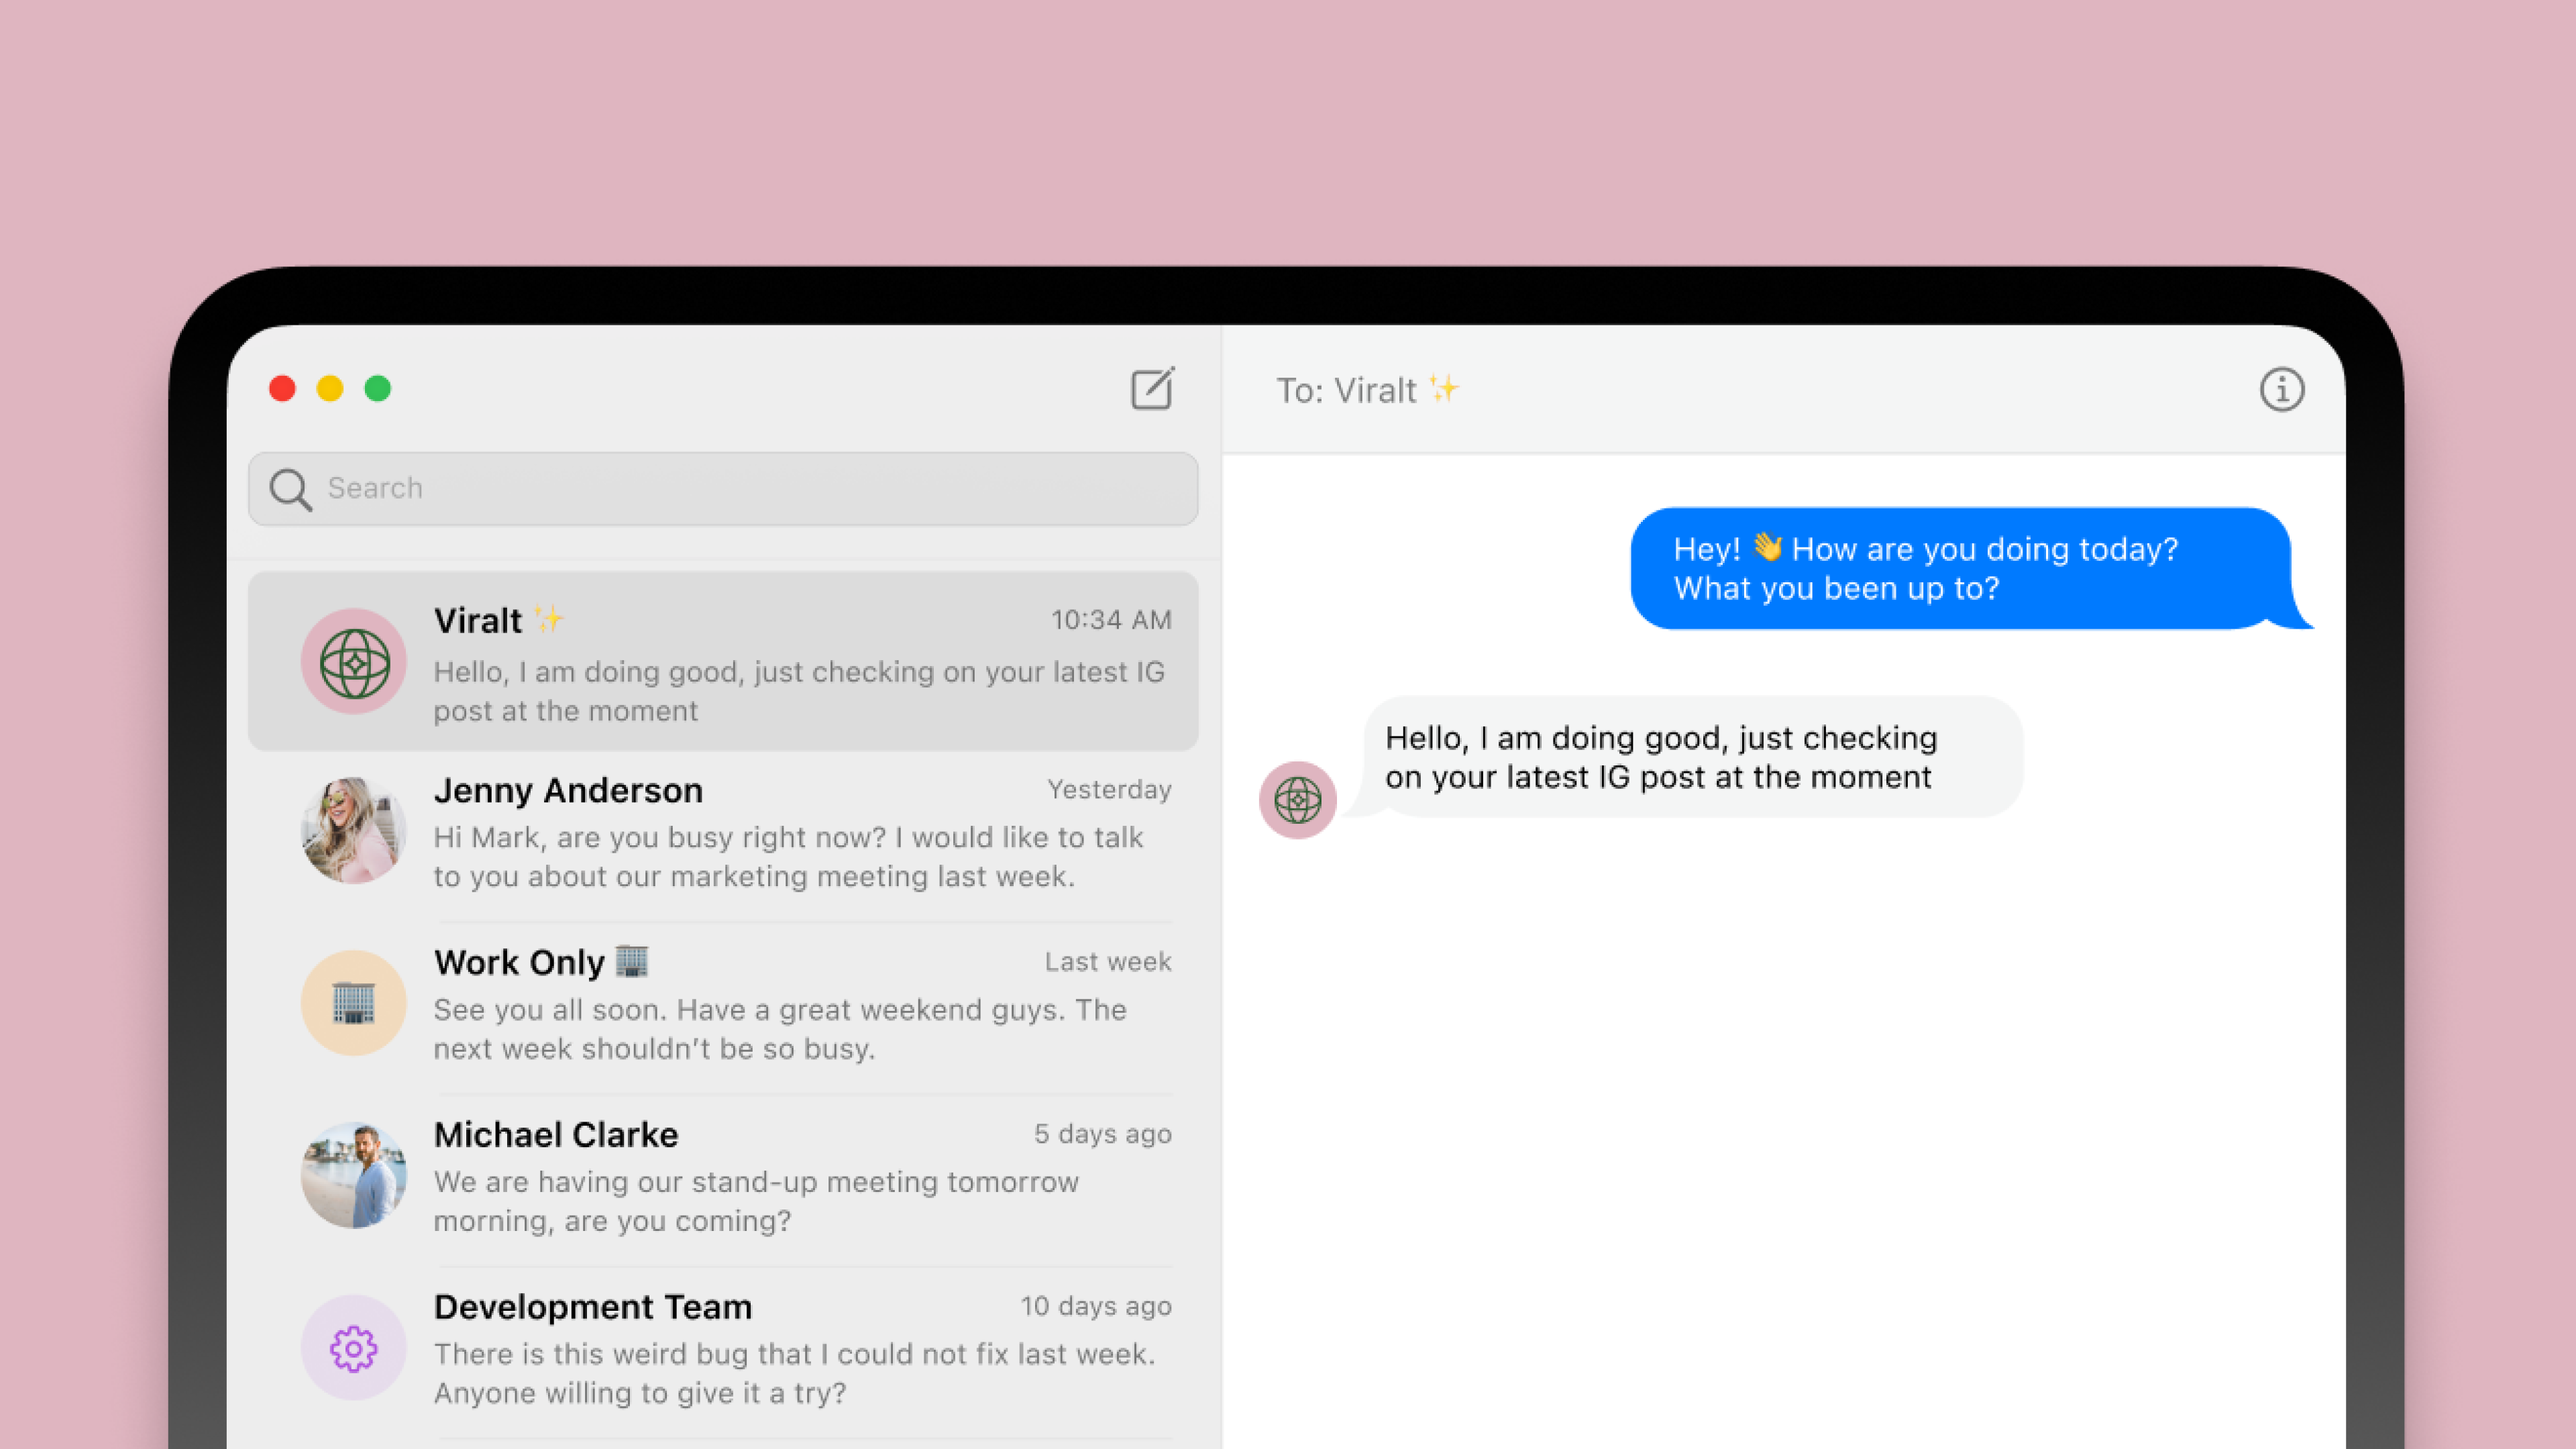Viewport: 2576px width, 1449px height.
Task: Click Viralt globe avatar in sidebar
Action: coord(354,662)
